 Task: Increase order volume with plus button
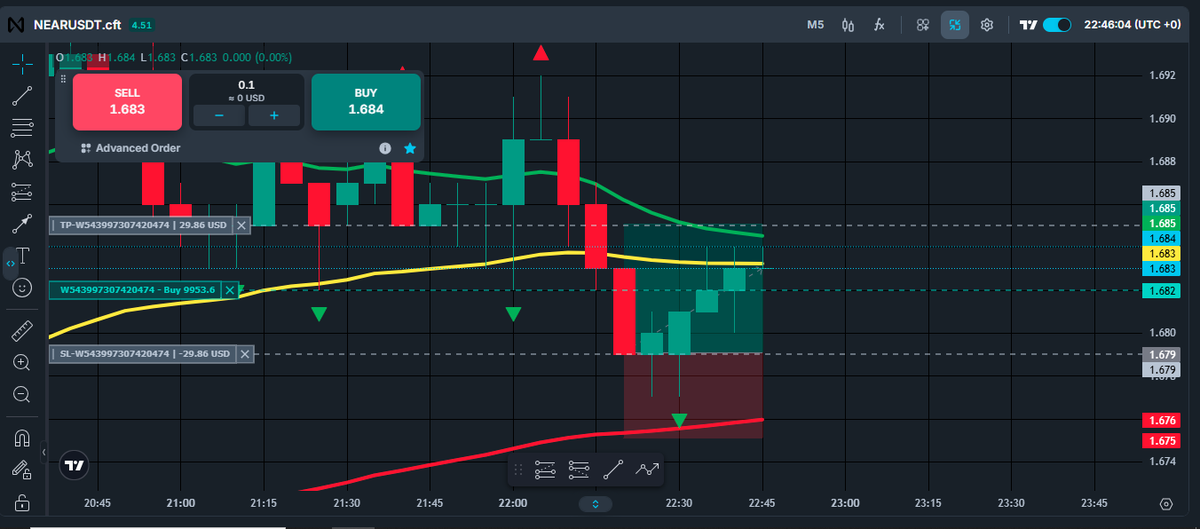click(x=273, y=116)
